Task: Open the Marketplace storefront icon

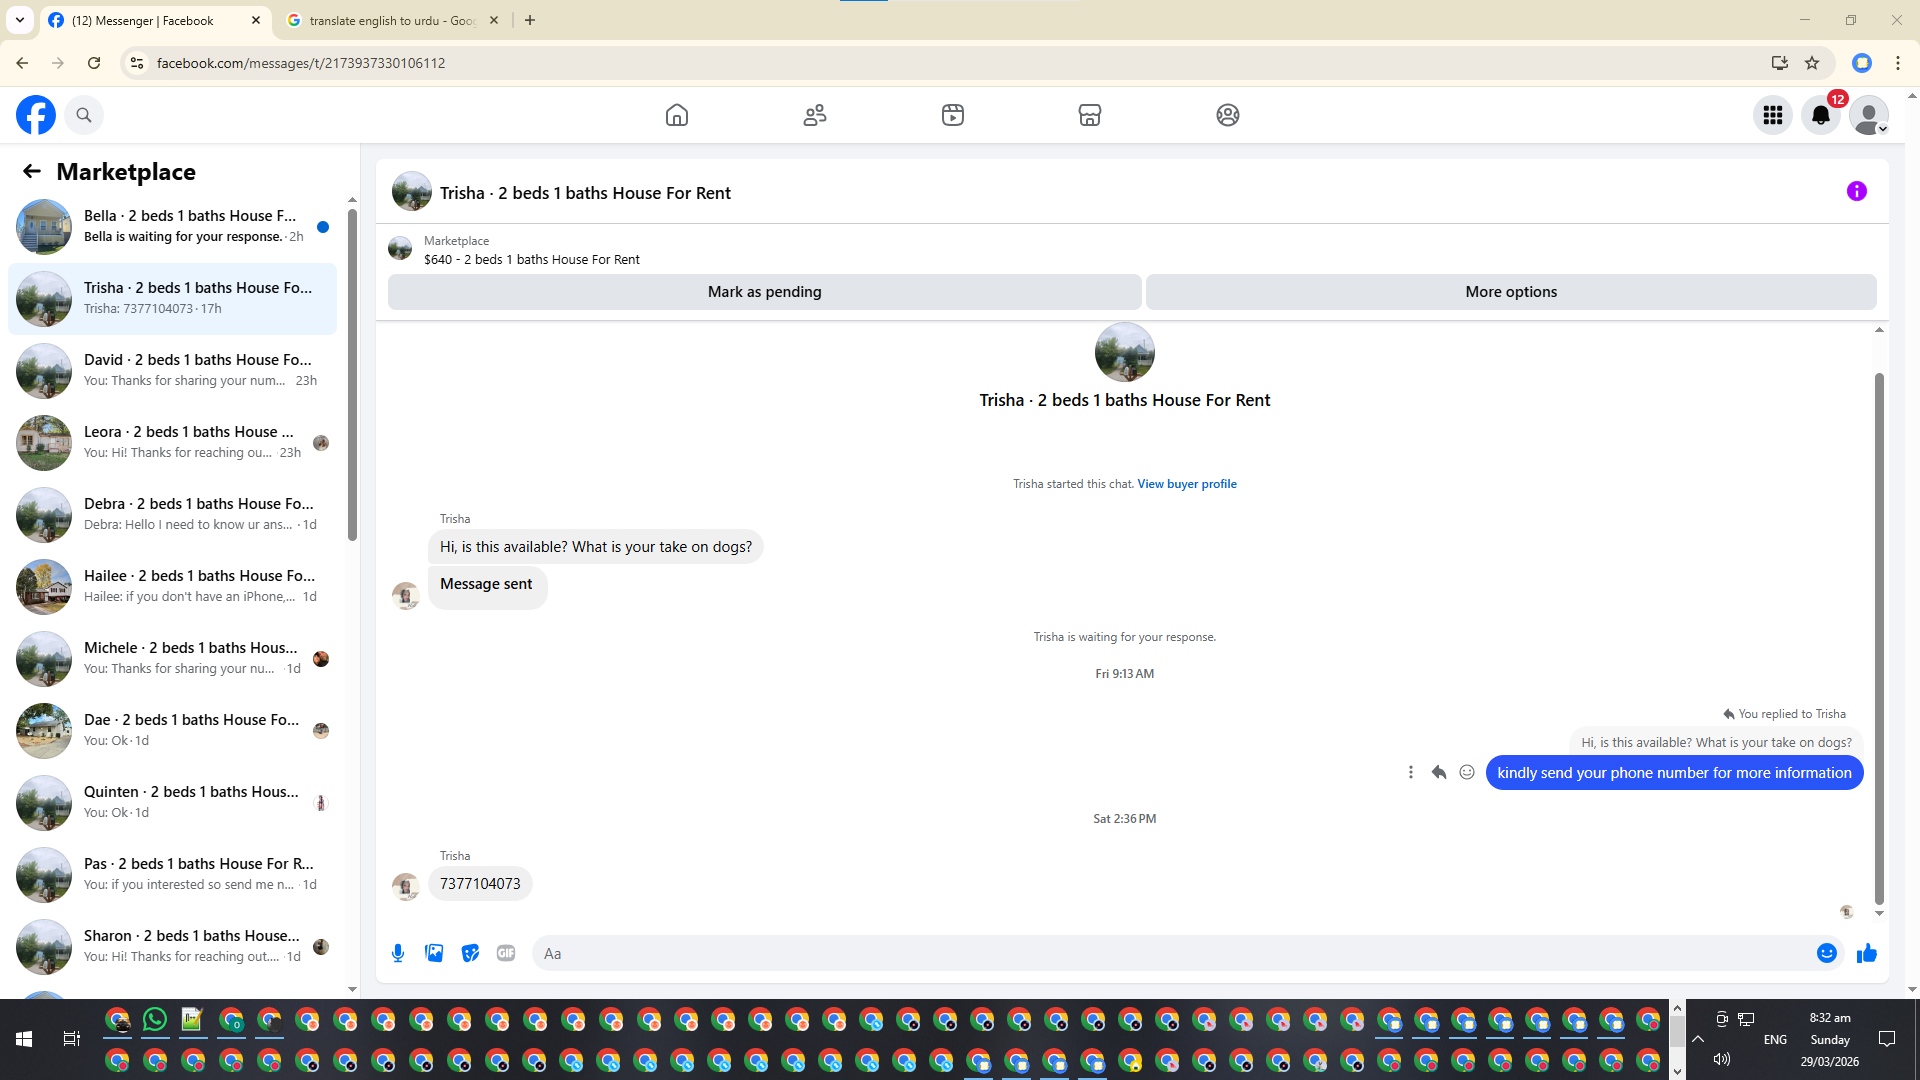Action: [1090, 115]
